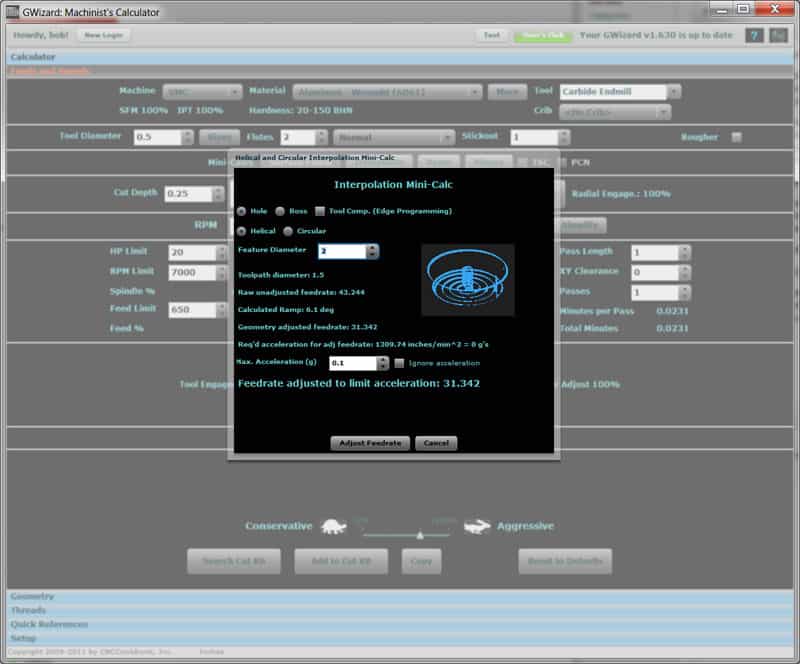The image size is (800, 664).
Task: Click the Tool button in the top bar
Action: tap(492, 35)
